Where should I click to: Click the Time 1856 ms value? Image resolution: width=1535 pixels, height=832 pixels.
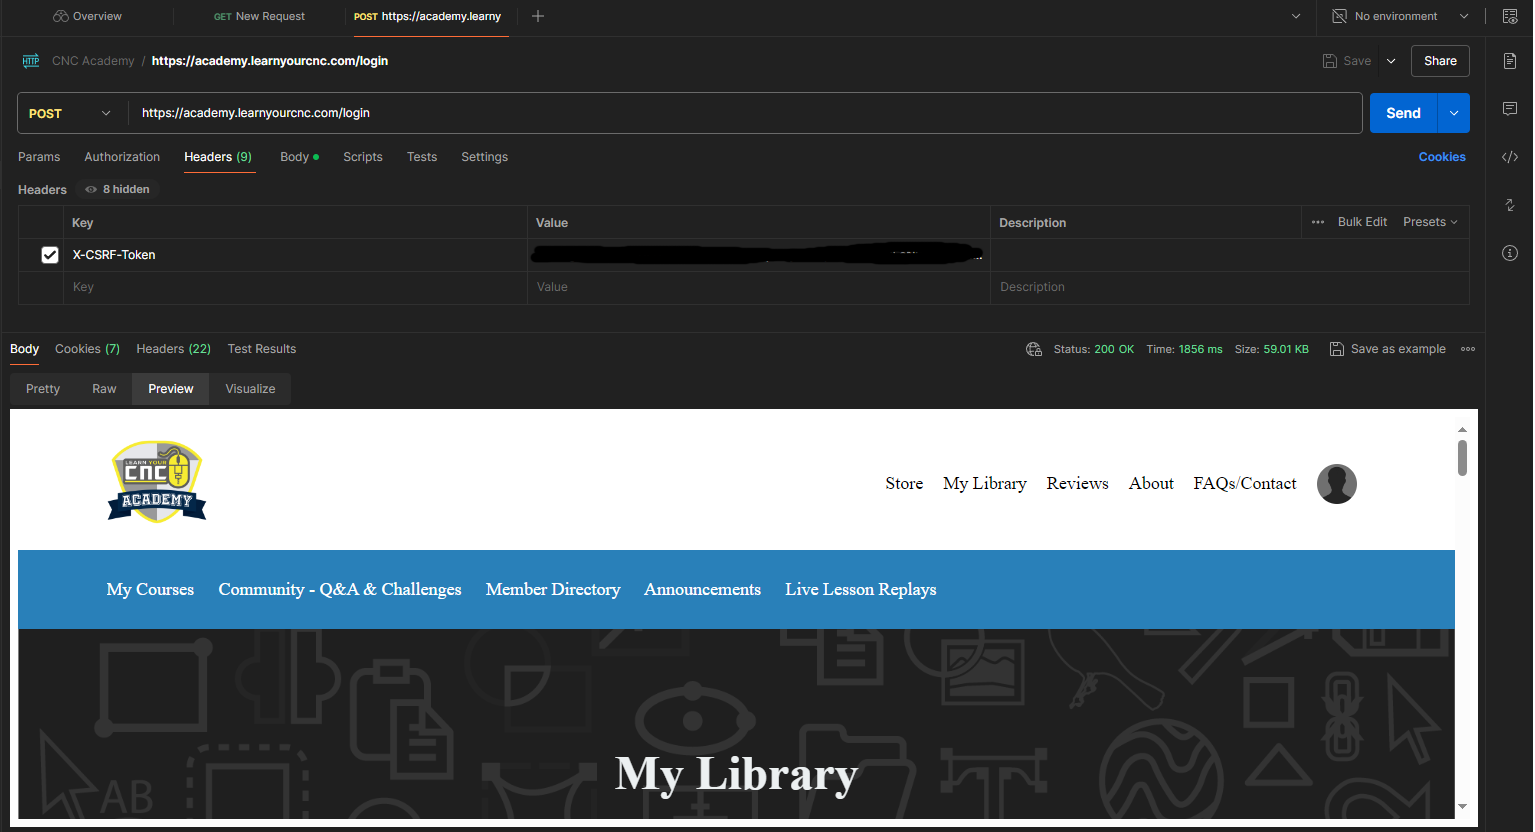[x=1200, y=349]
